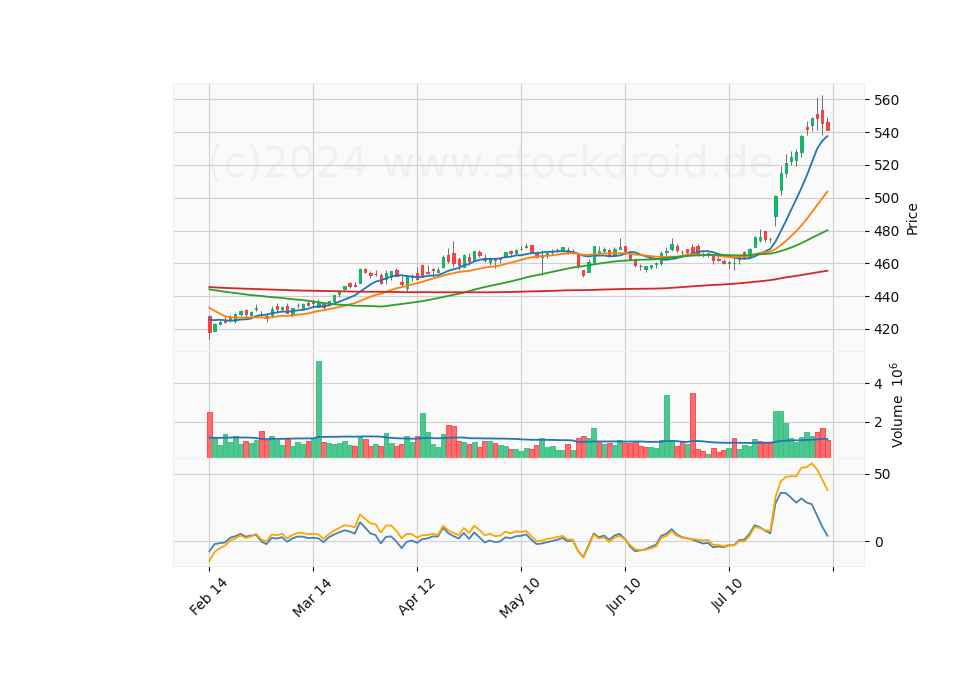Click the Feb 14 date label
The width and height of the screenshot is (960, 690).
[208, 596]
